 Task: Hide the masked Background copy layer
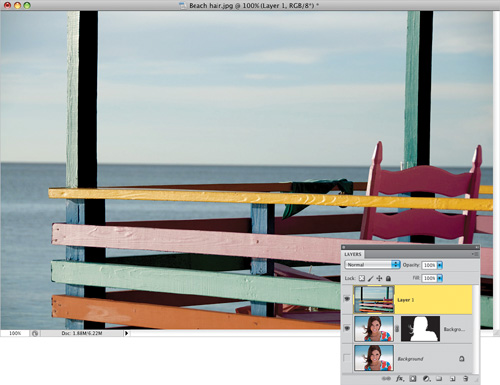(x=347, y=329)
